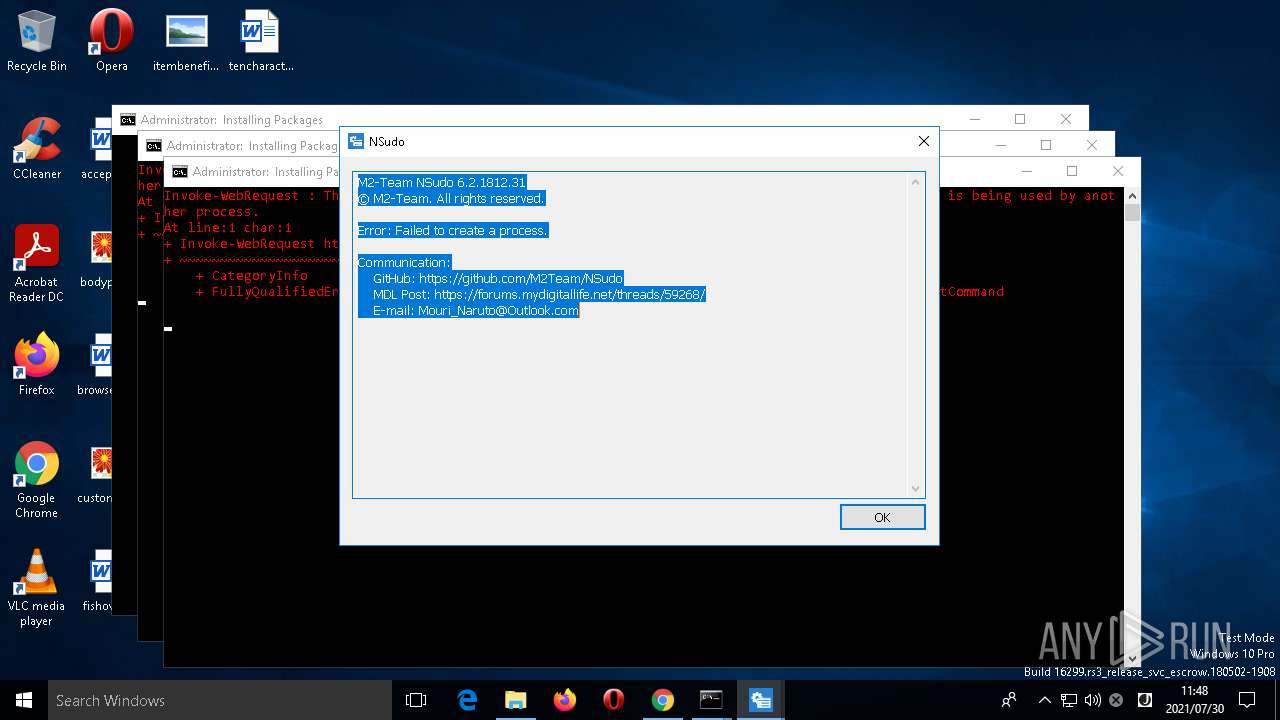Click the 'Error: Failed to create a process' line

[x=453, y=230]
